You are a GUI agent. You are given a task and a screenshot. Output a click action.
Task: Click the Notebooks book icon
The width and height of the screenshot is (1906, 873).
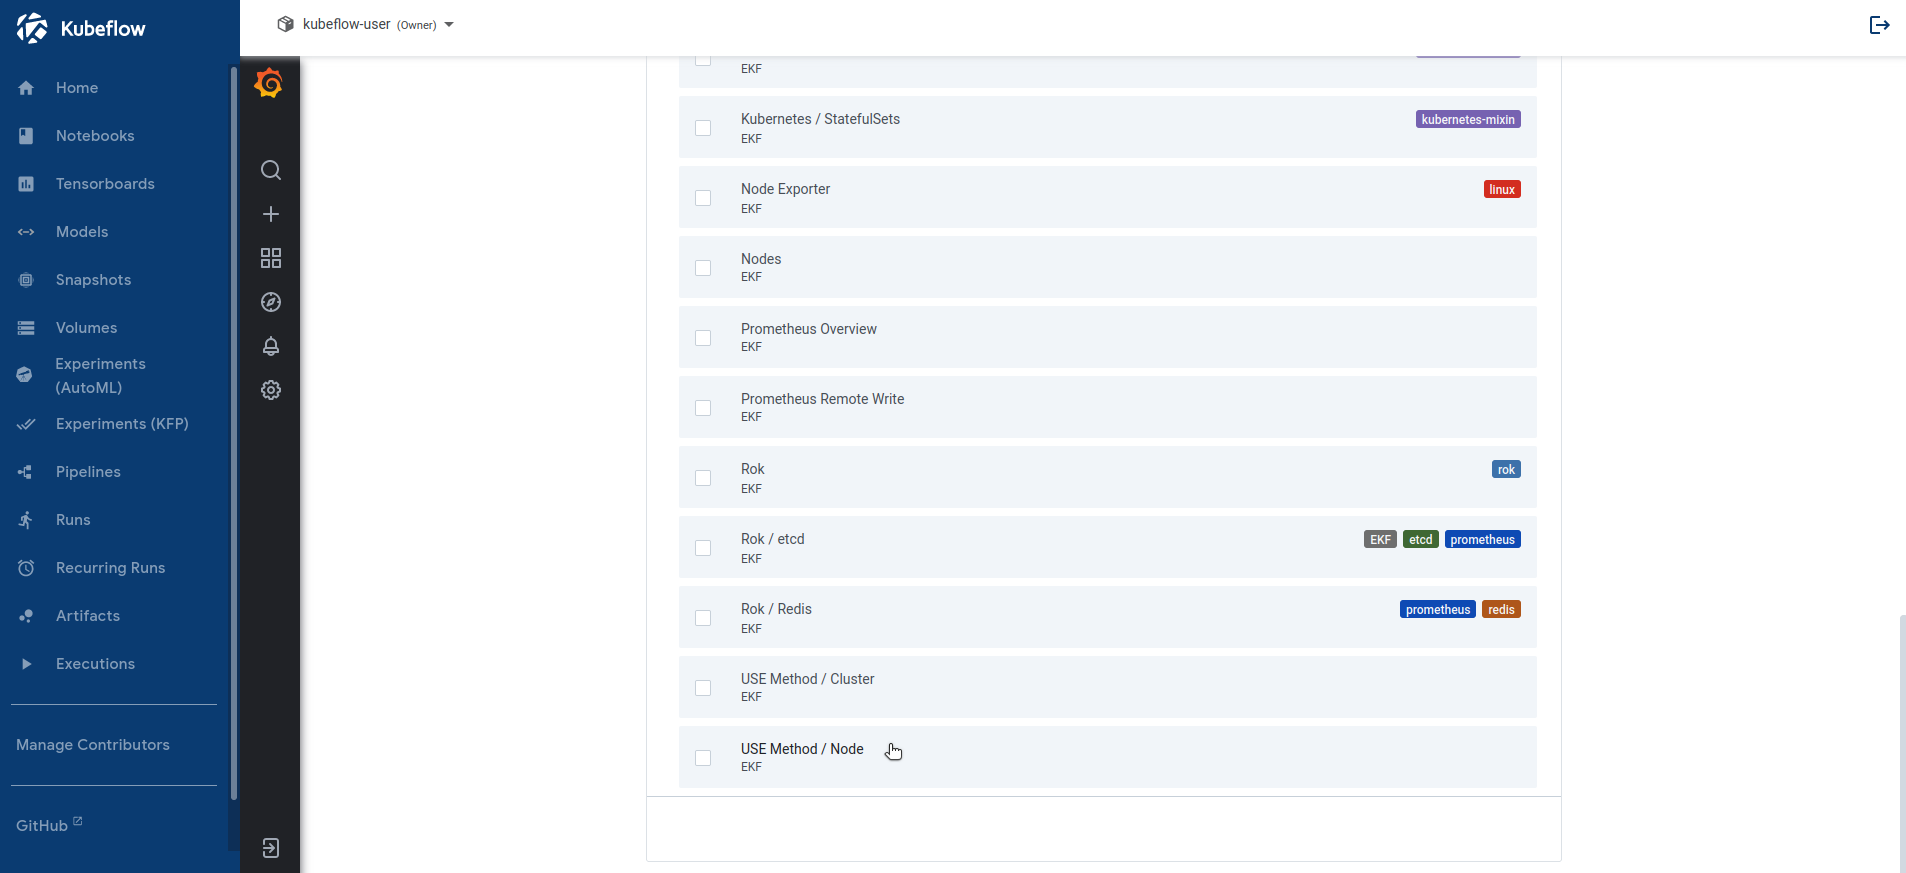(26, 136)
